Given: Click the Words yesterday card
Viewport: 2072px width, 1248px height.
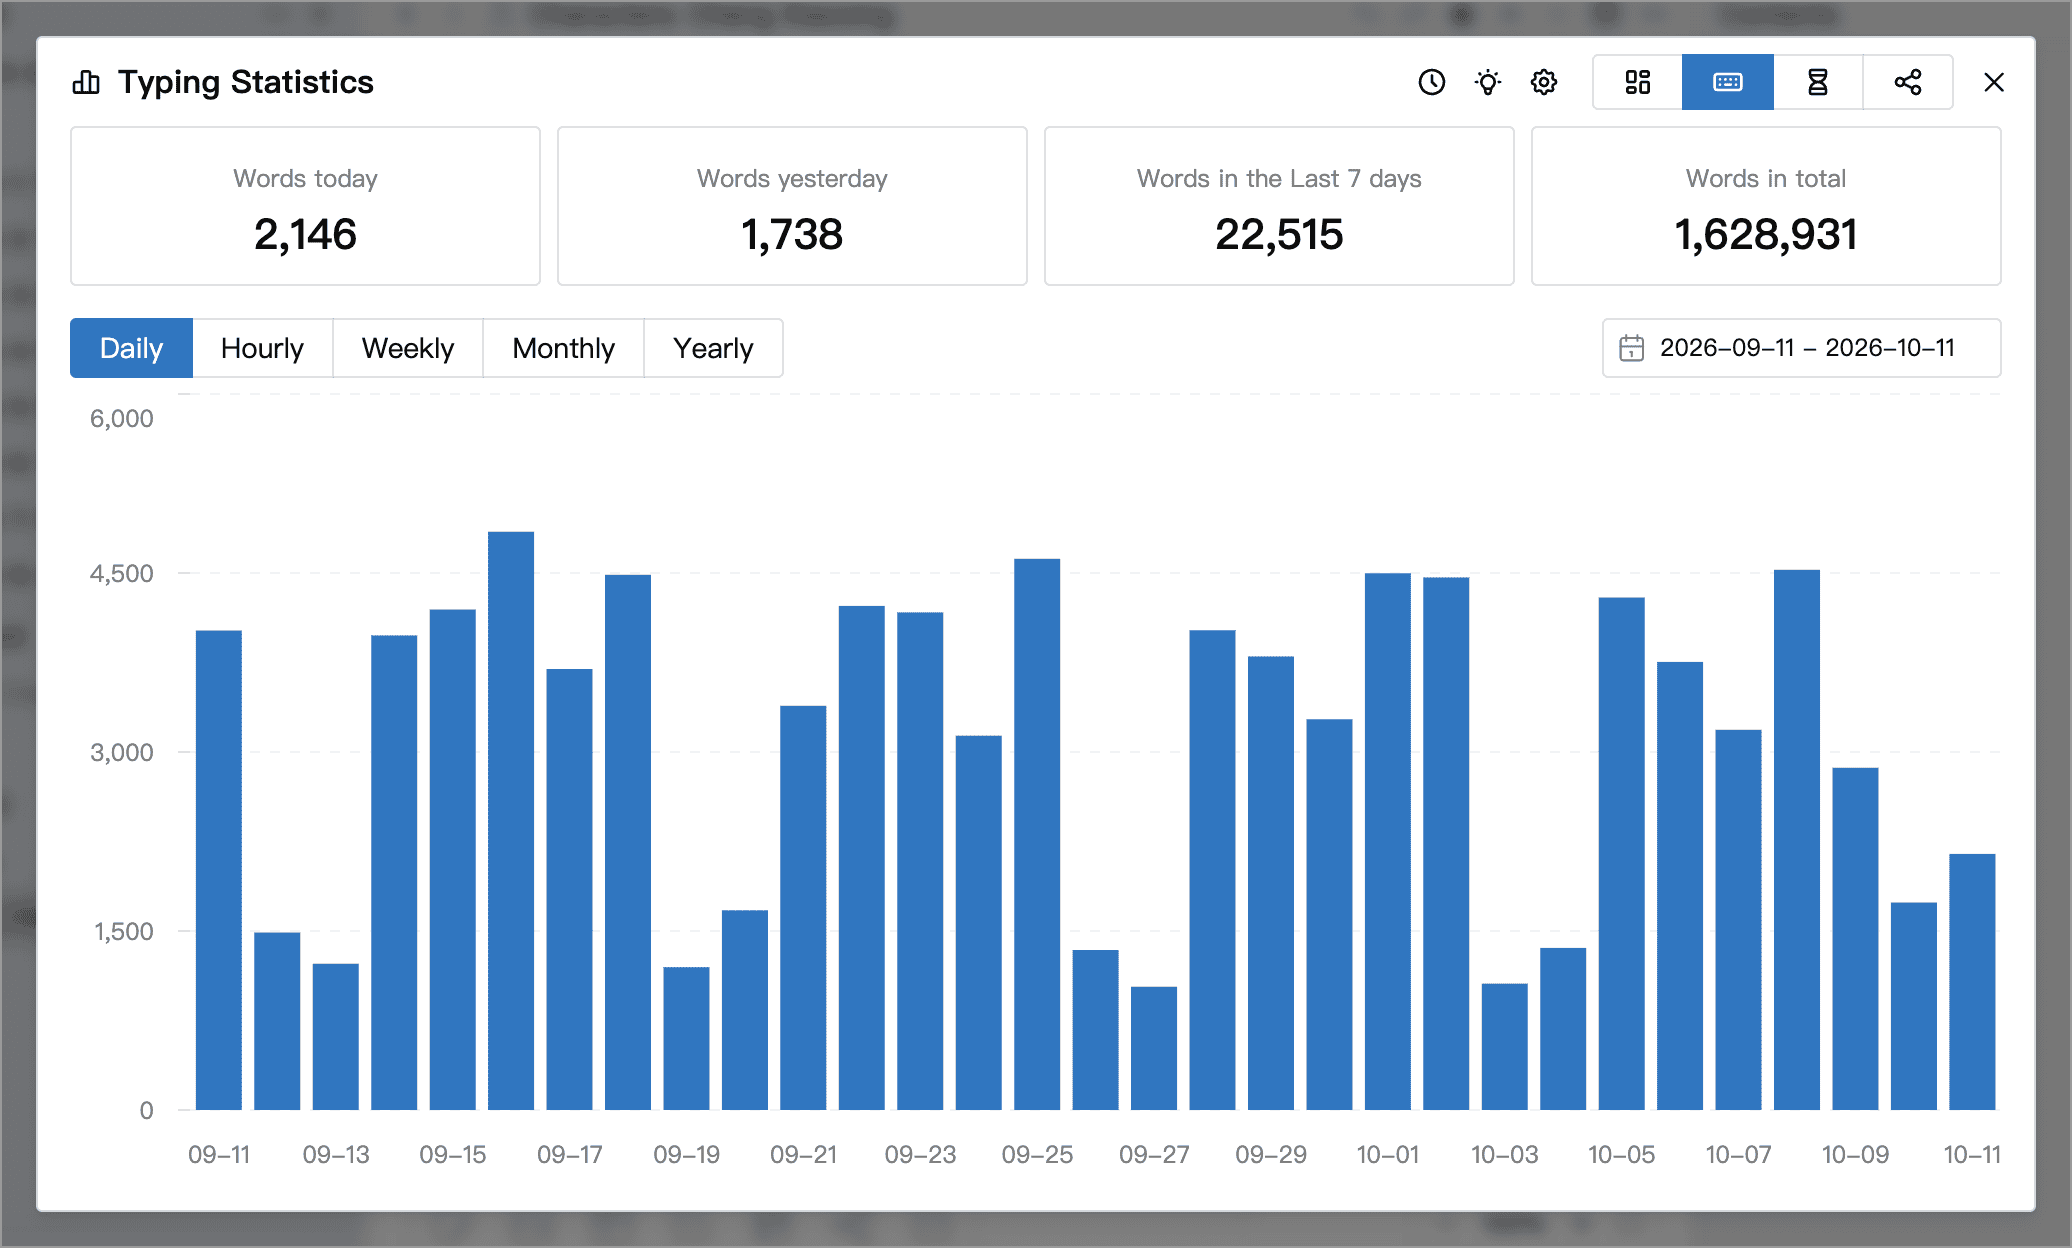Looking at the screenshot, I should coord(792,206).
